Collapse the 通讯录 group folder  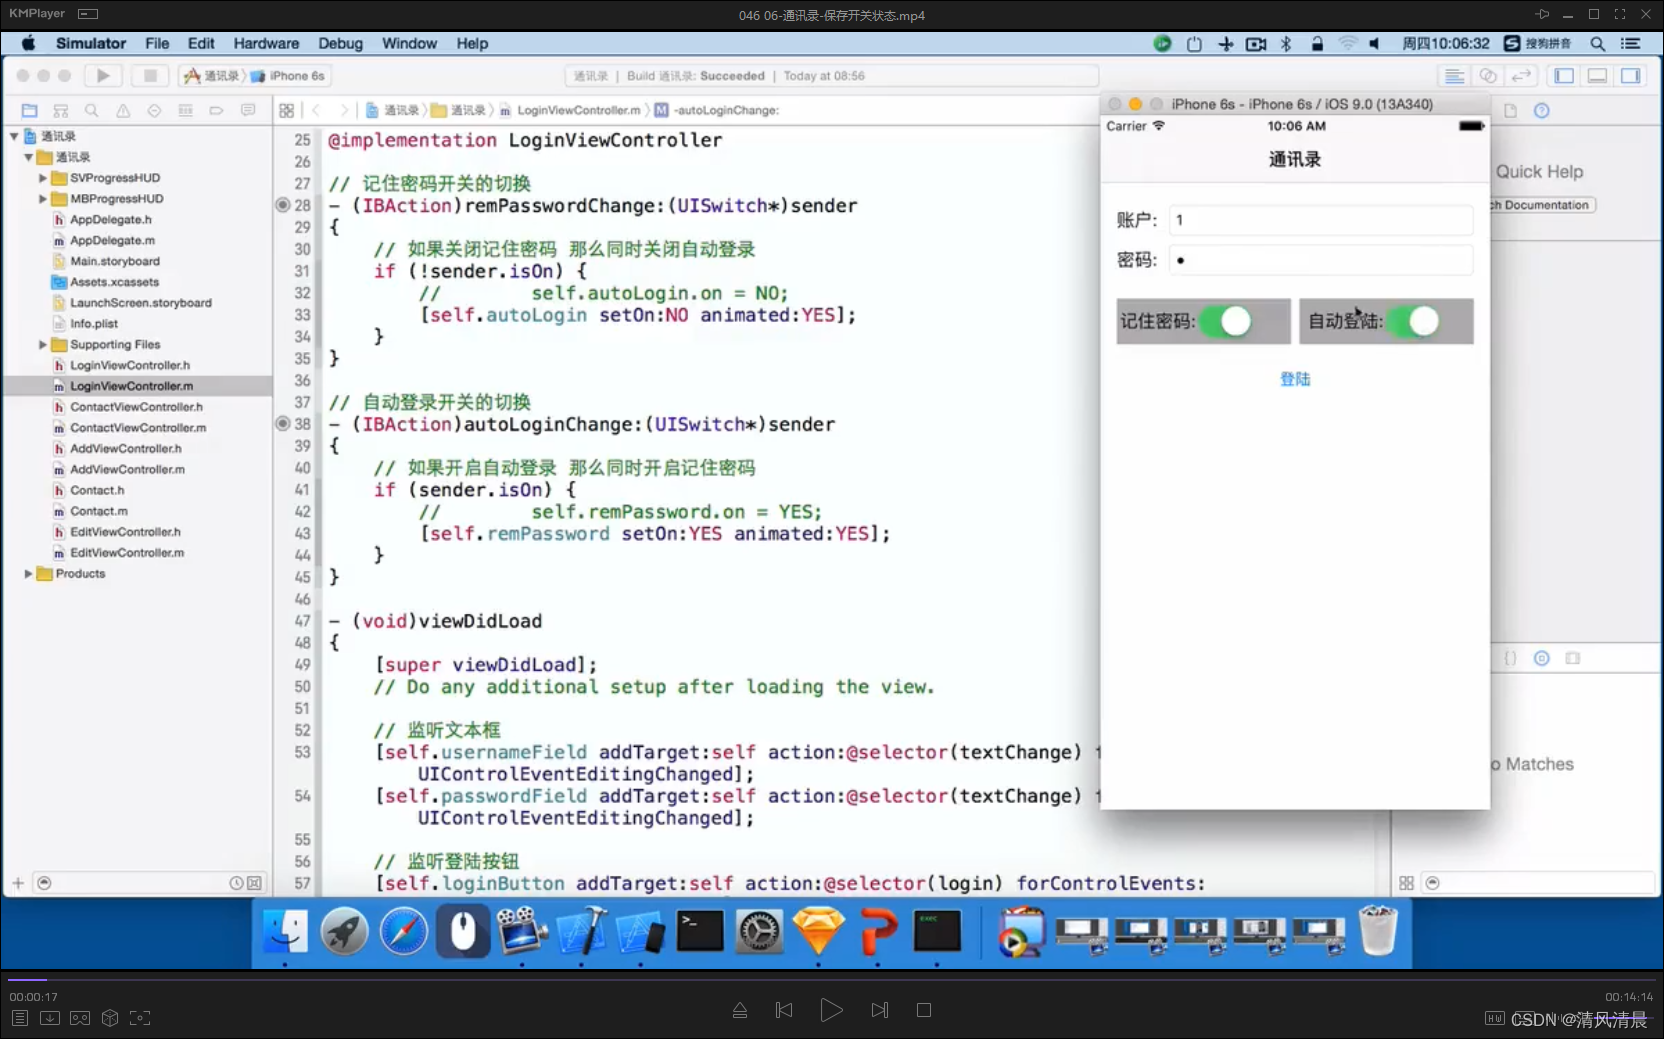point(28,157)
